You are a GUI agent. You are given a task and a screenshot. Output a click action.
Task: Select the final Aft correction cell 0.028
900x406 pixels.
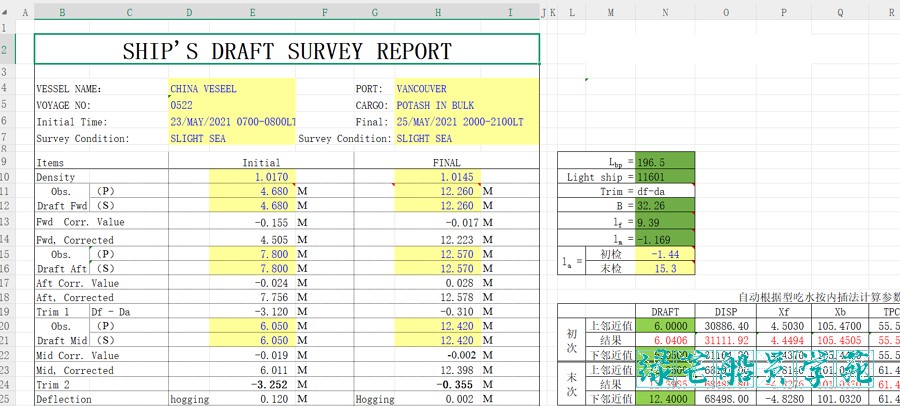click(438, 283)
